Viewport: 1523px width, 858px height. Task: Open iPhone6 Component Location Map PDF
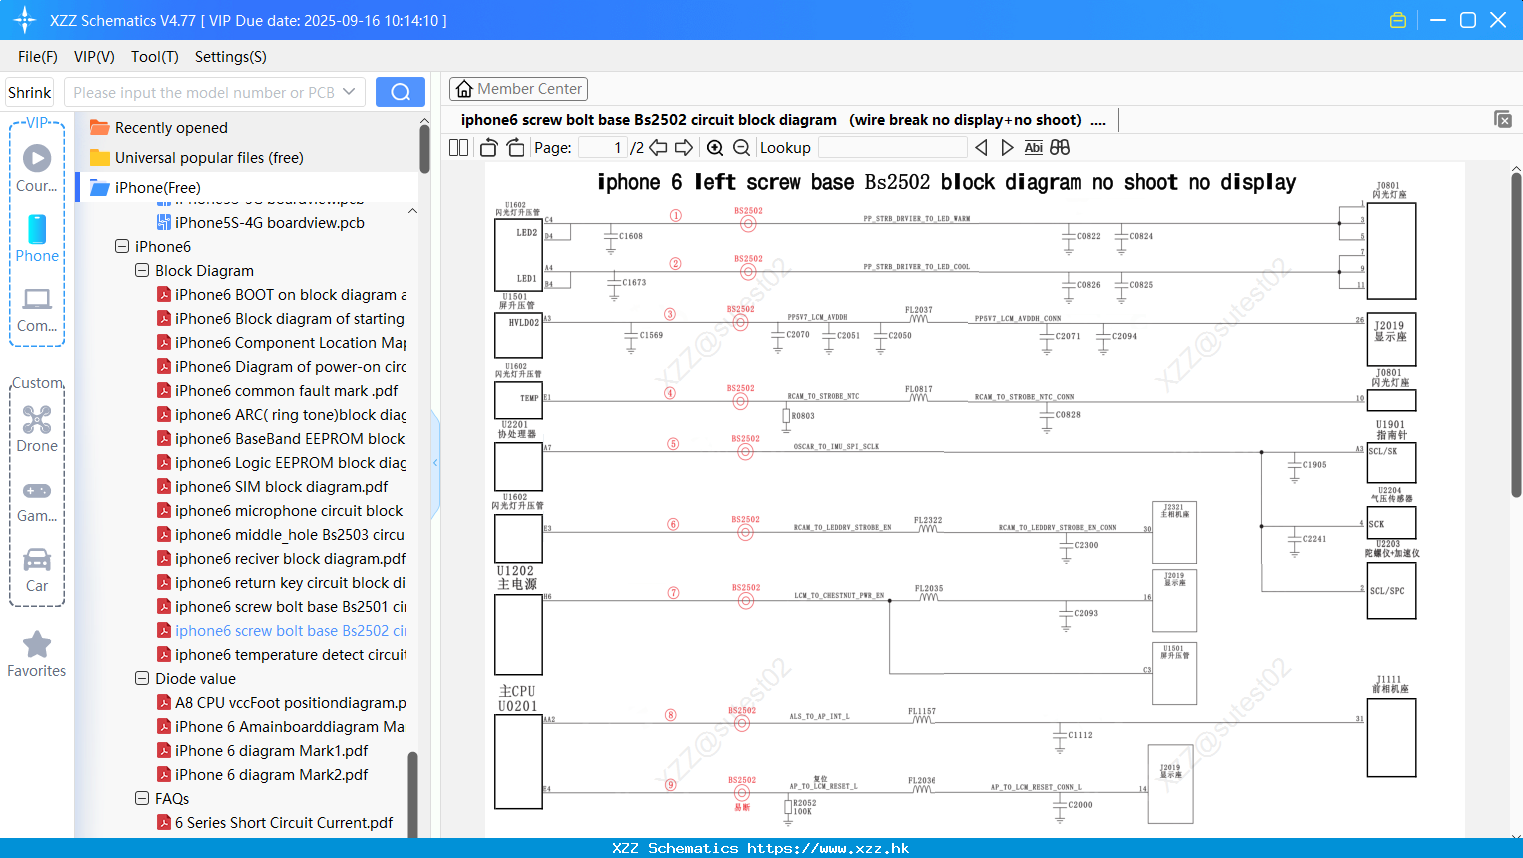tap(281, 343)
